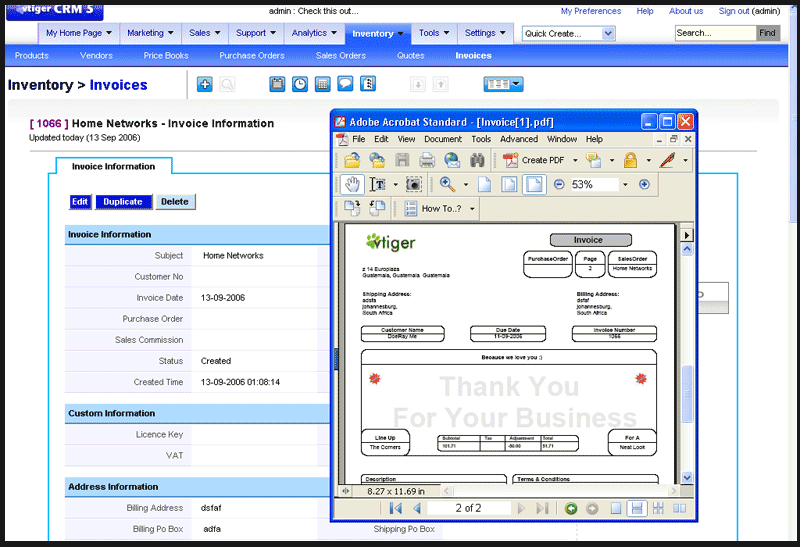800x547 pixels.
Task: Go to last page in Acrobat
Action: [x=542, y=508]
